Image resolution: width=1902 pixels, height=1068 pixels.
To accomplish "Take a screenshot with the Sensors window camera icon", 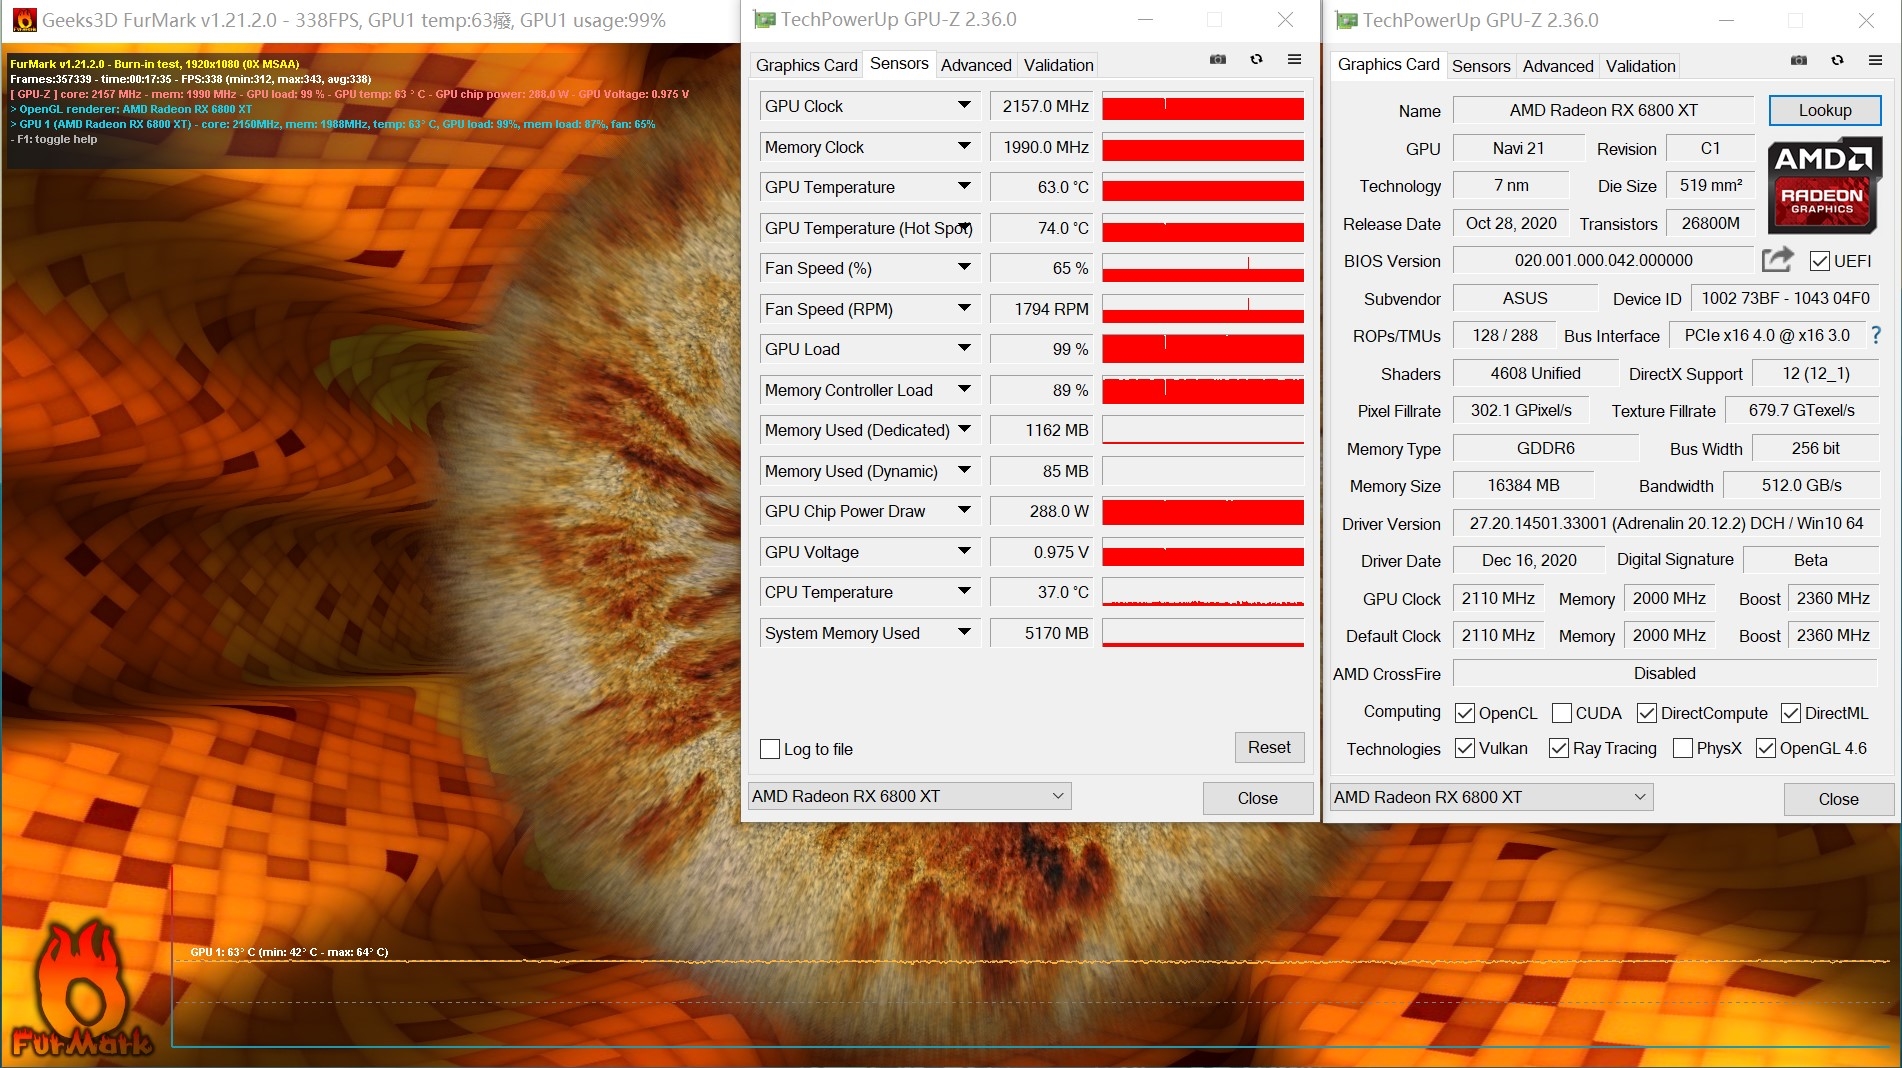I will point(1217,60).
